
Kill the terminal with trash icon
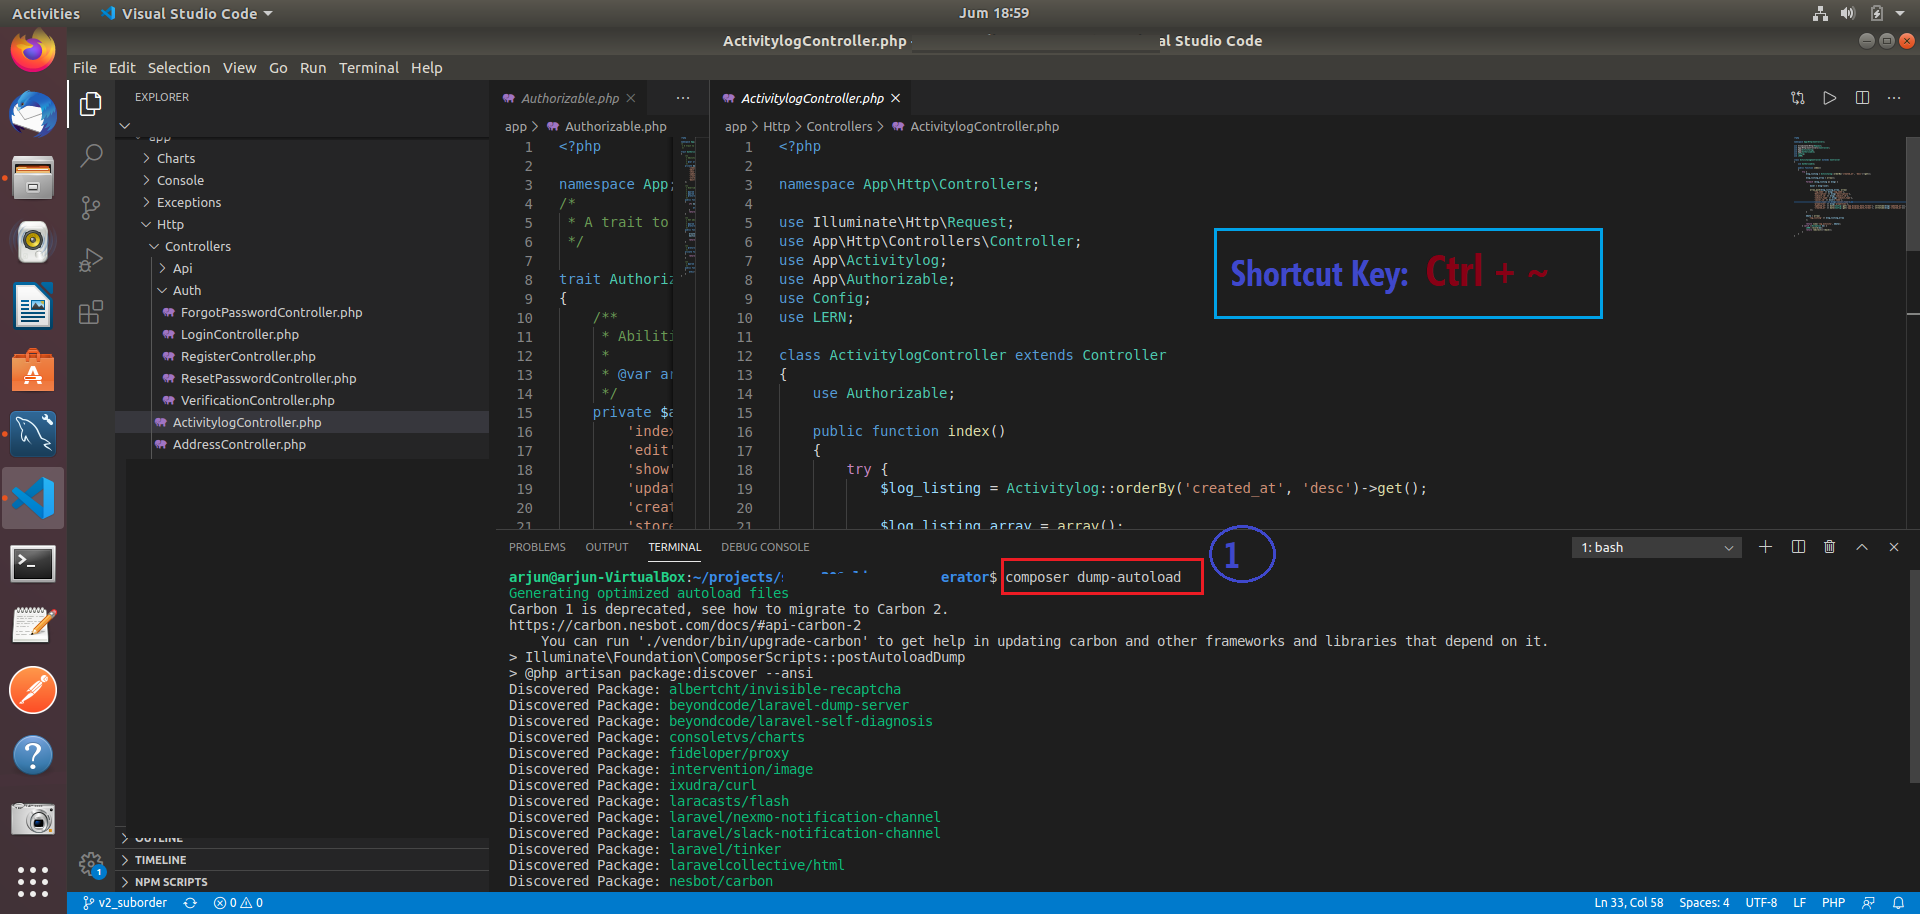pos(1830,547)
